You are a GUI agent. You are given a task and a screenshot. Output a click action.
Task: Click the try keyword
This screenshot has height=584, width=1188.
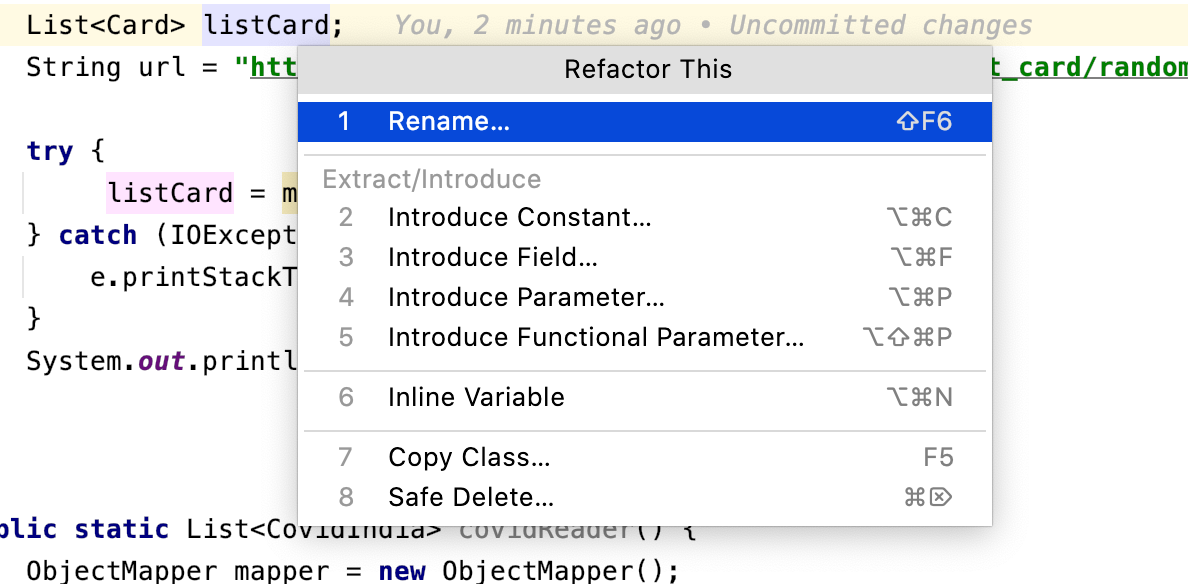pos(50,152)
